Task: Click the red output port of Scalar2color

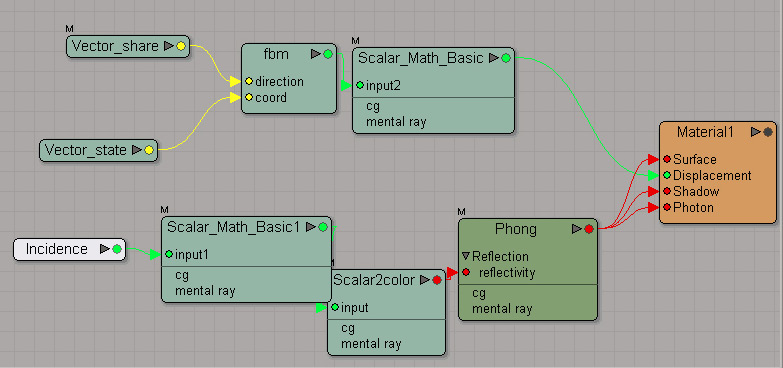Action: (x=437, y=280)
